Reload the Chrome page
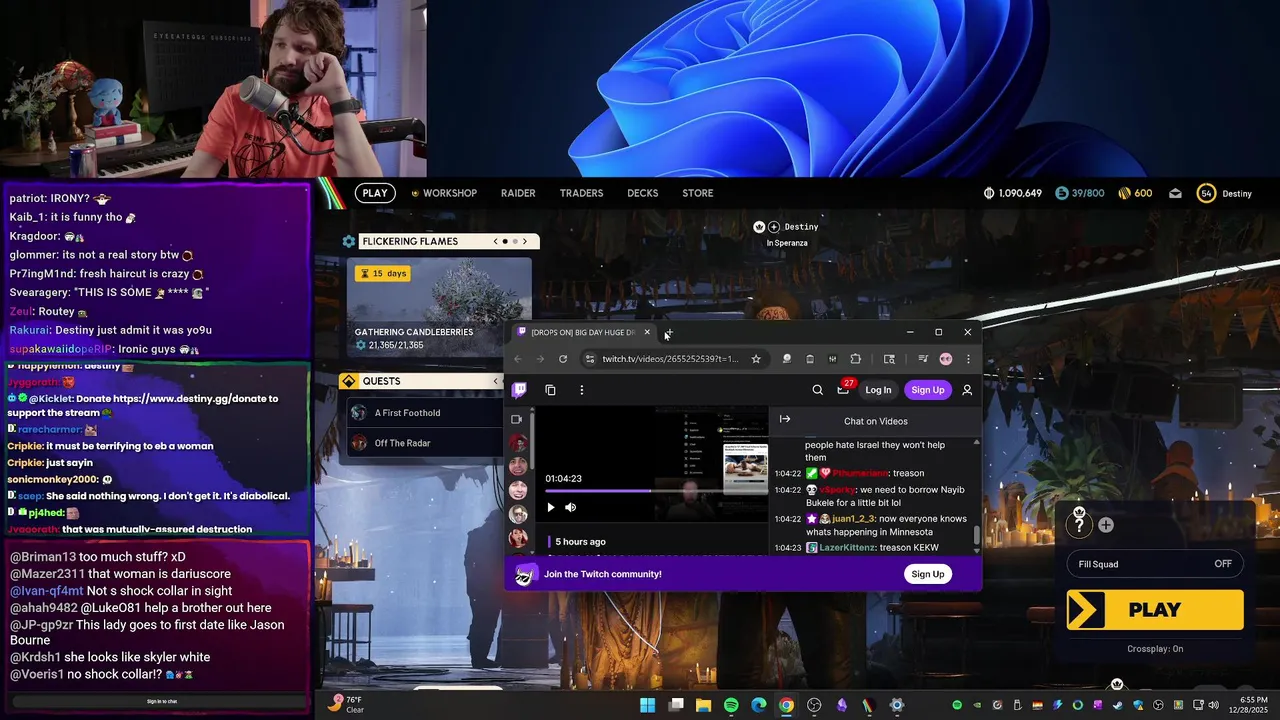Image resolution: width=1280 pixels, height=720 pixels. point(563,359)
